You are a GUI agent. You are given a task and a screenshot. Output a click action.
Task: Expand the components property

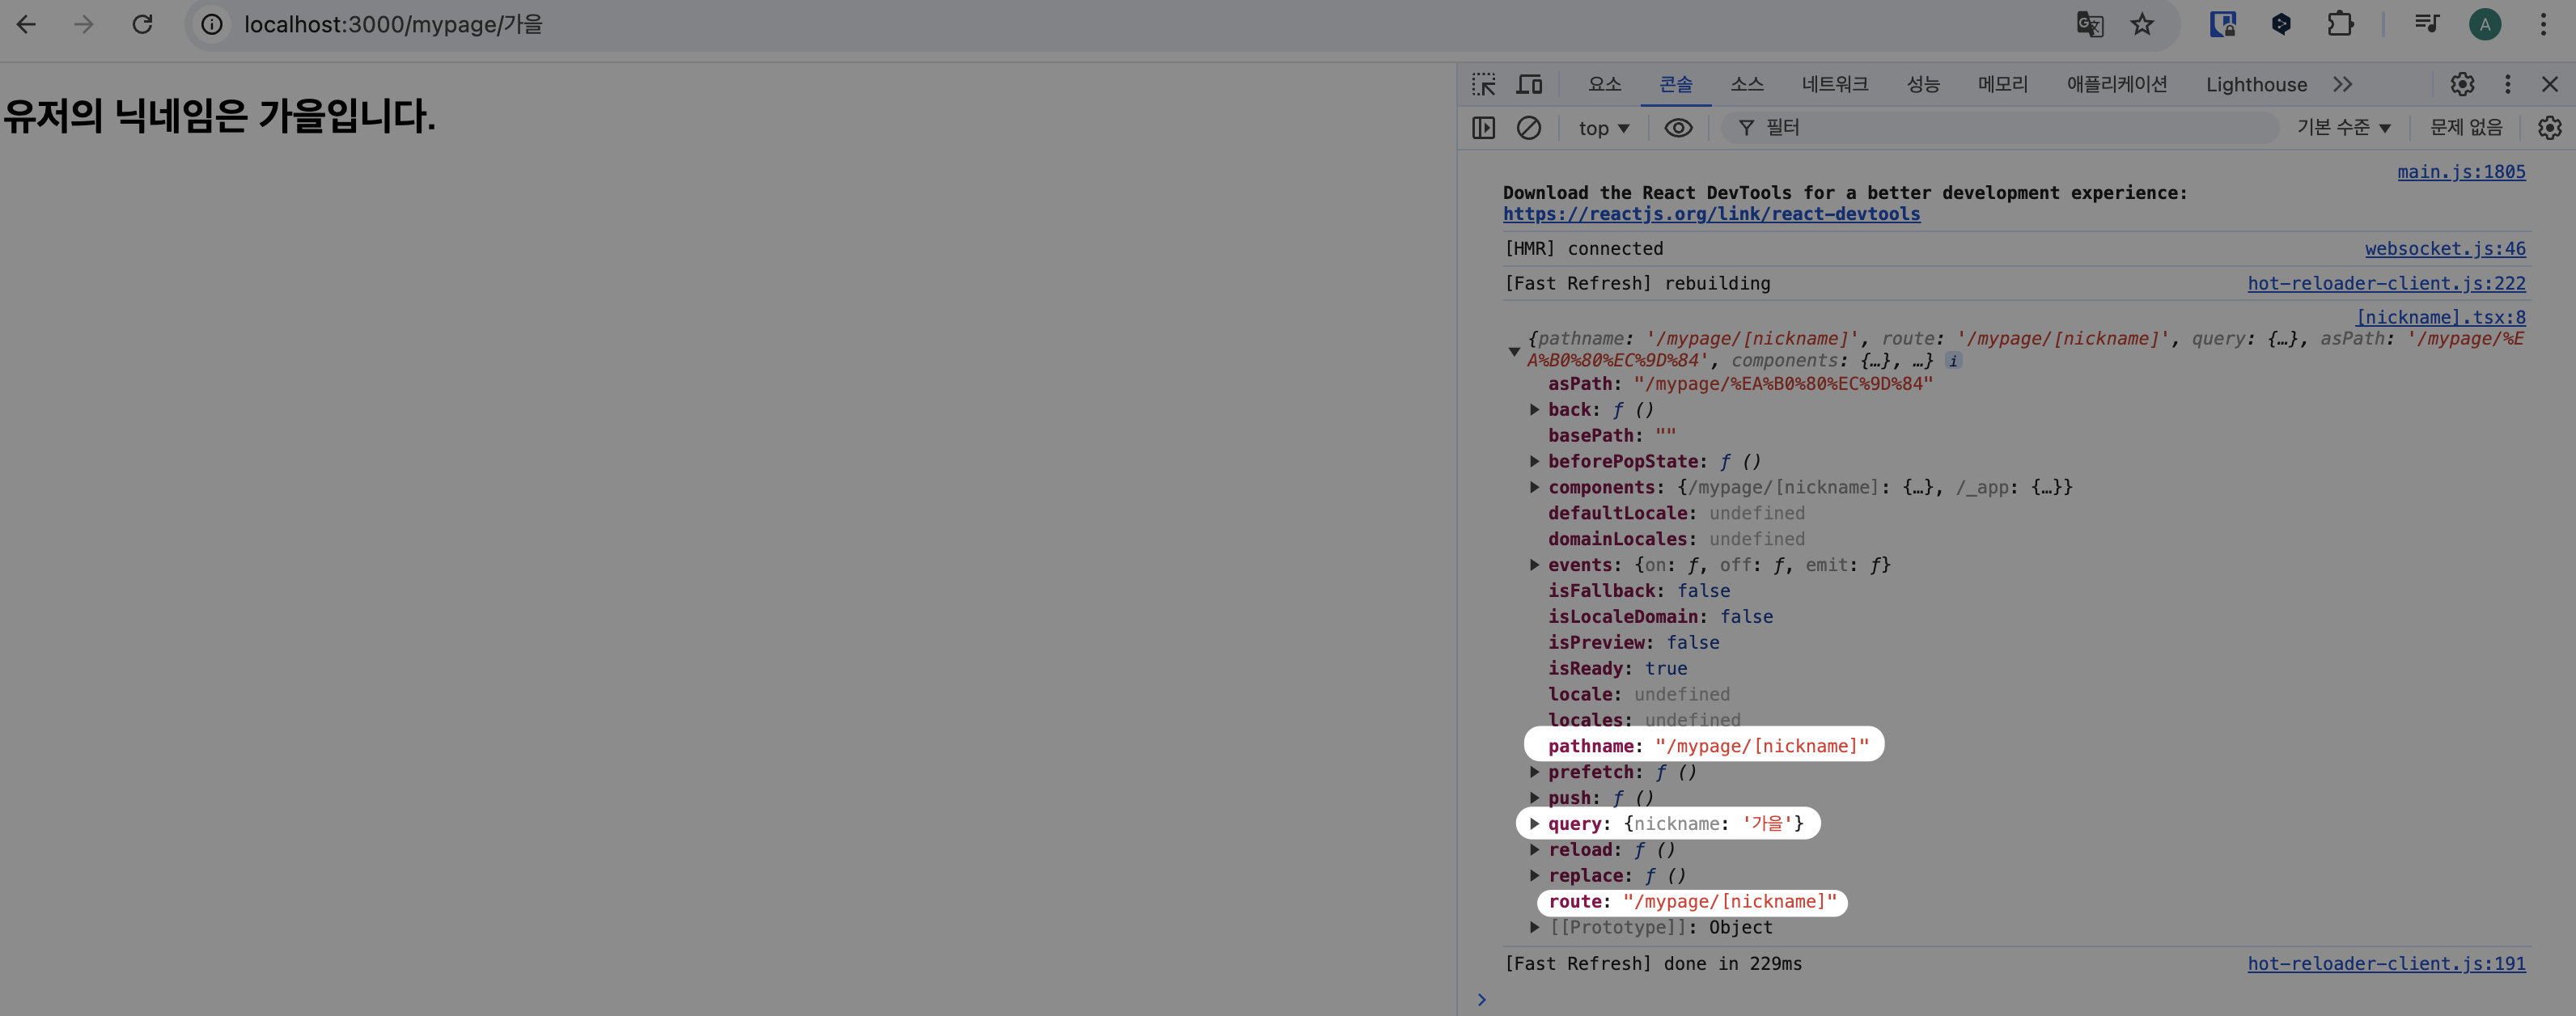[x=1535, y=488]
